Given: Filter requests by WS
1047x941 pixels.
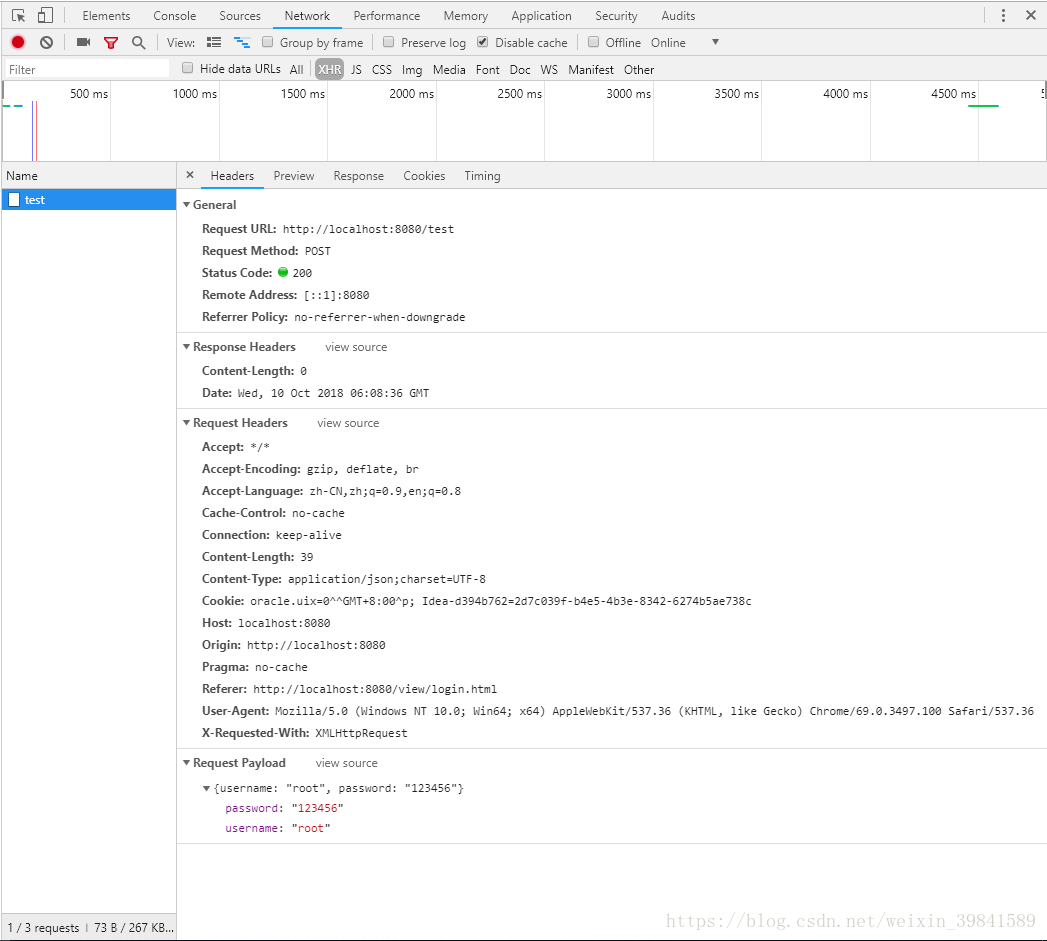Looking at the screenshot, I should point(549,69).
